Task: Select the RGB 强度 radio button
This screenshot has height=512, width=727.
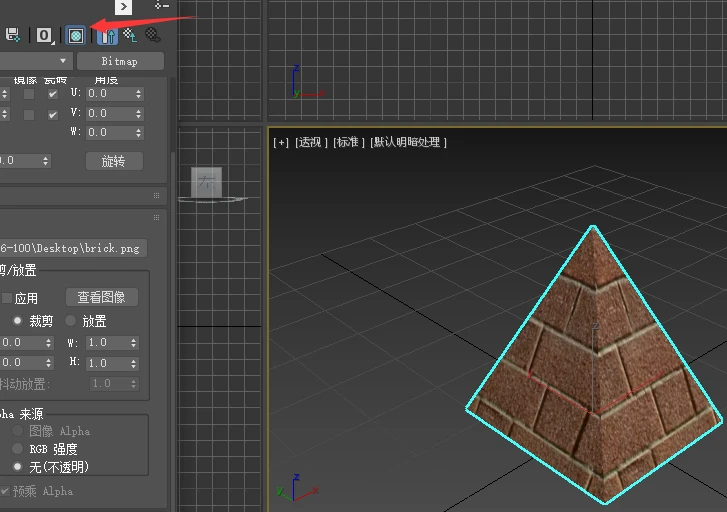Action: (18, 448)
